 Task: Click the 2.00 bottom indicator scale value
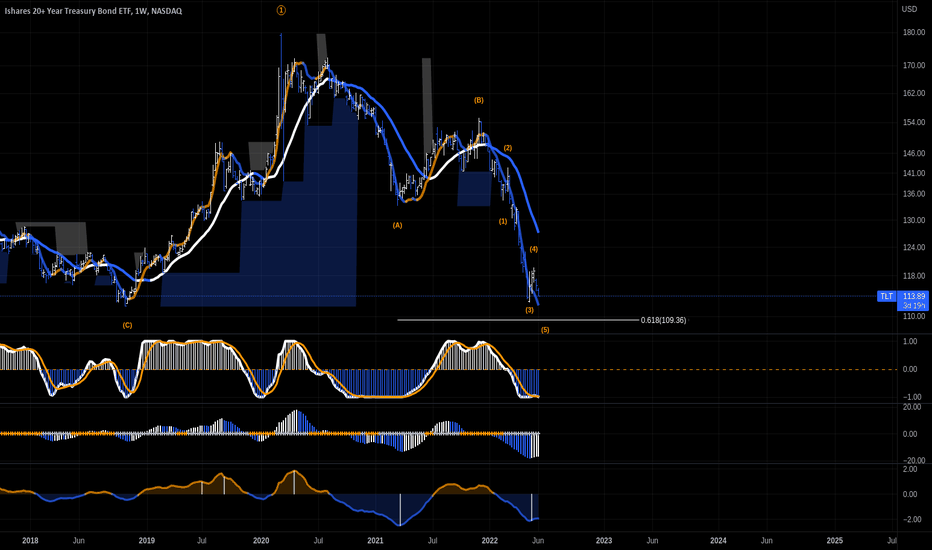tap(909, 470)
